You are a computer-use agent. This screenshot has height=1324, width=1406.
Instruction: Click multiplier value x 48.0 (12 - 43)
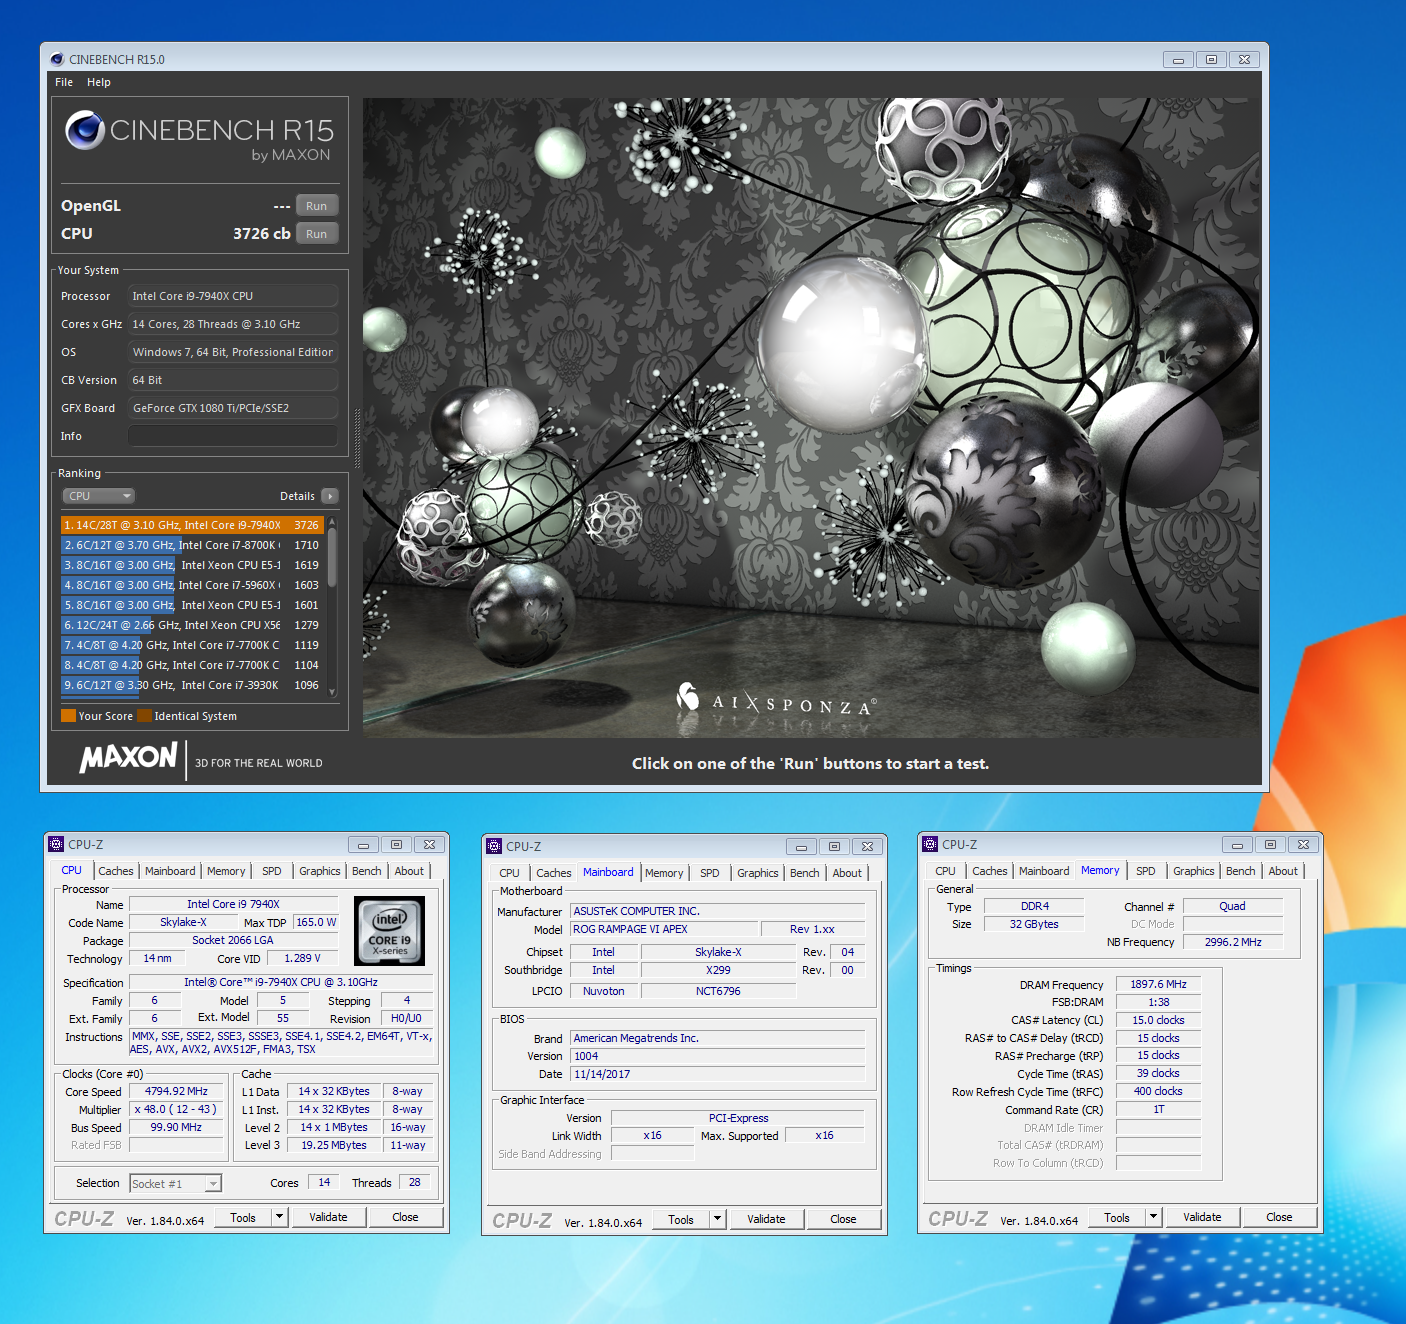pyautogui.click(x=176, y=1109)
